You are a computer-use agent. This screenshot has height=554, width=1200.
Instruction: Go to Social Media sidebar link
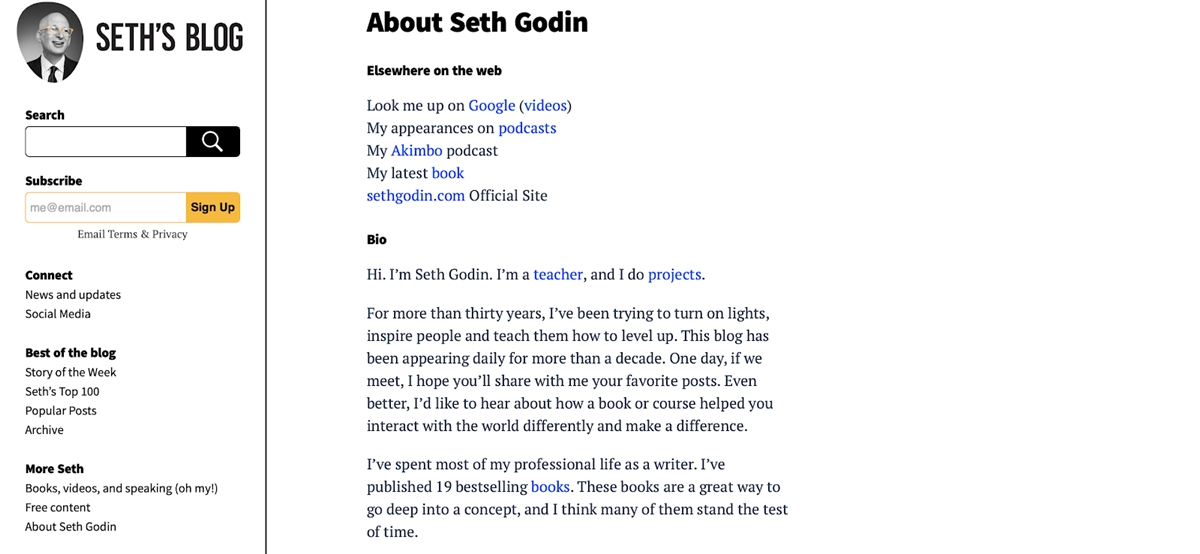pos(58,314)
